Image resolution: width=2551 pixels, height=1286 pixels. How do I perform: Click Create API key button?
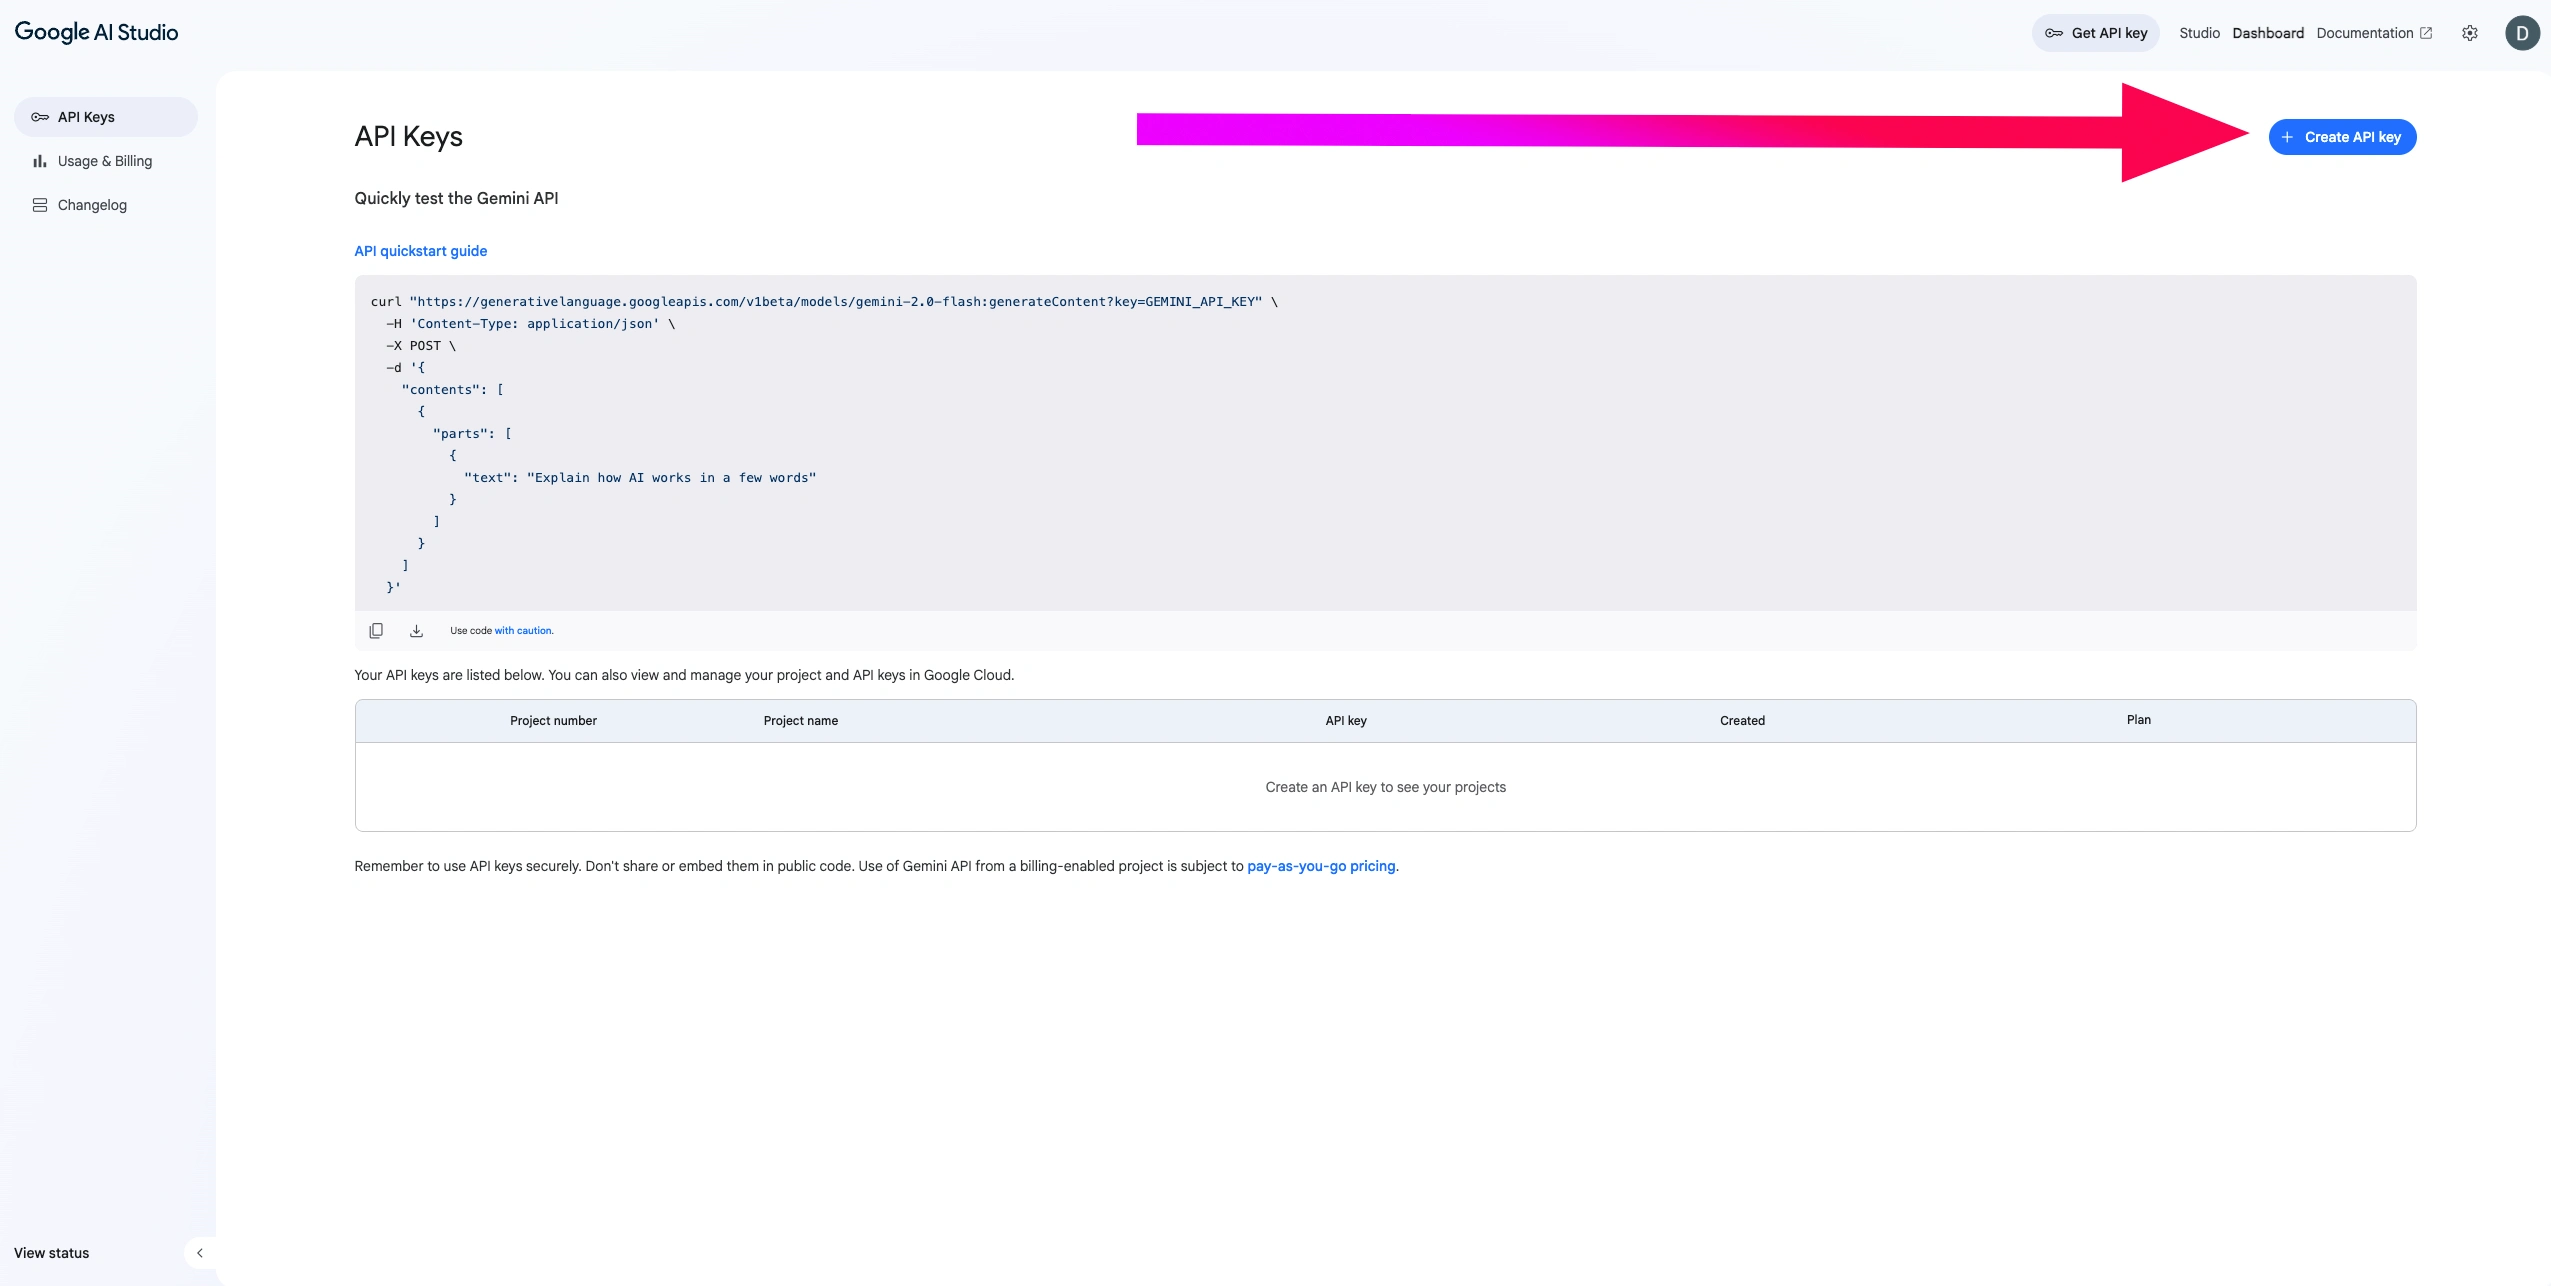2342,137
